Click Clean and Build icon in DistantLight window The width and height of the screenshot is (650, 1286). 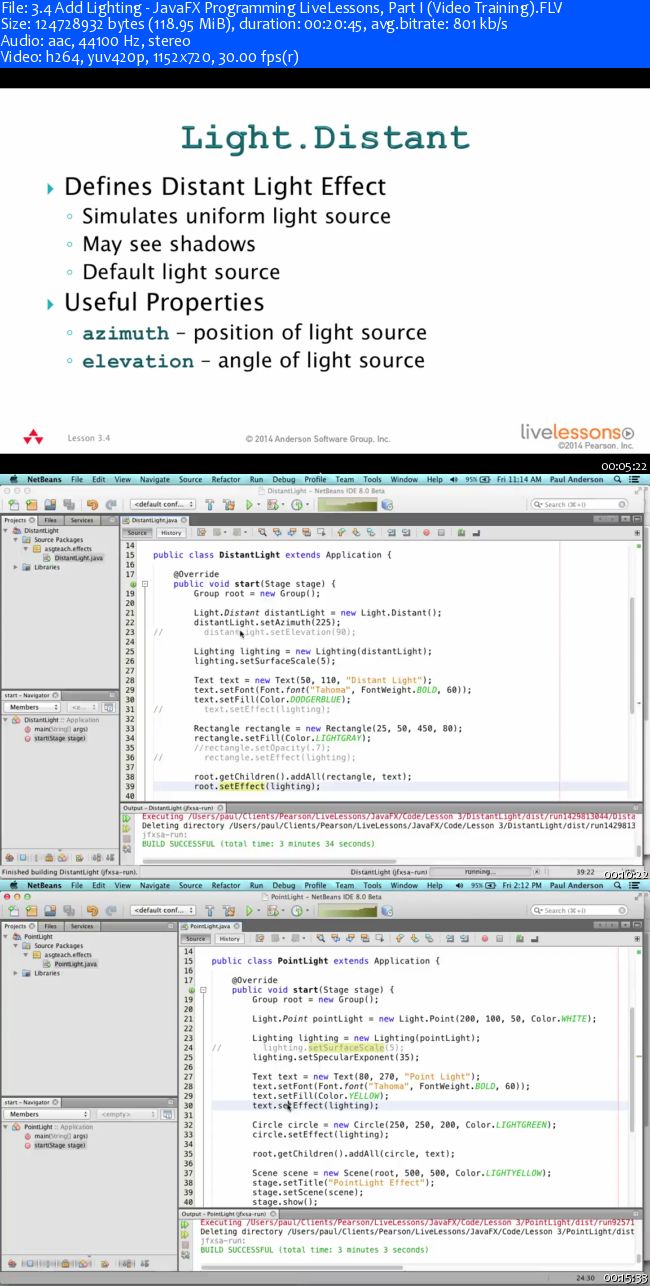click(x=230, y=505)
